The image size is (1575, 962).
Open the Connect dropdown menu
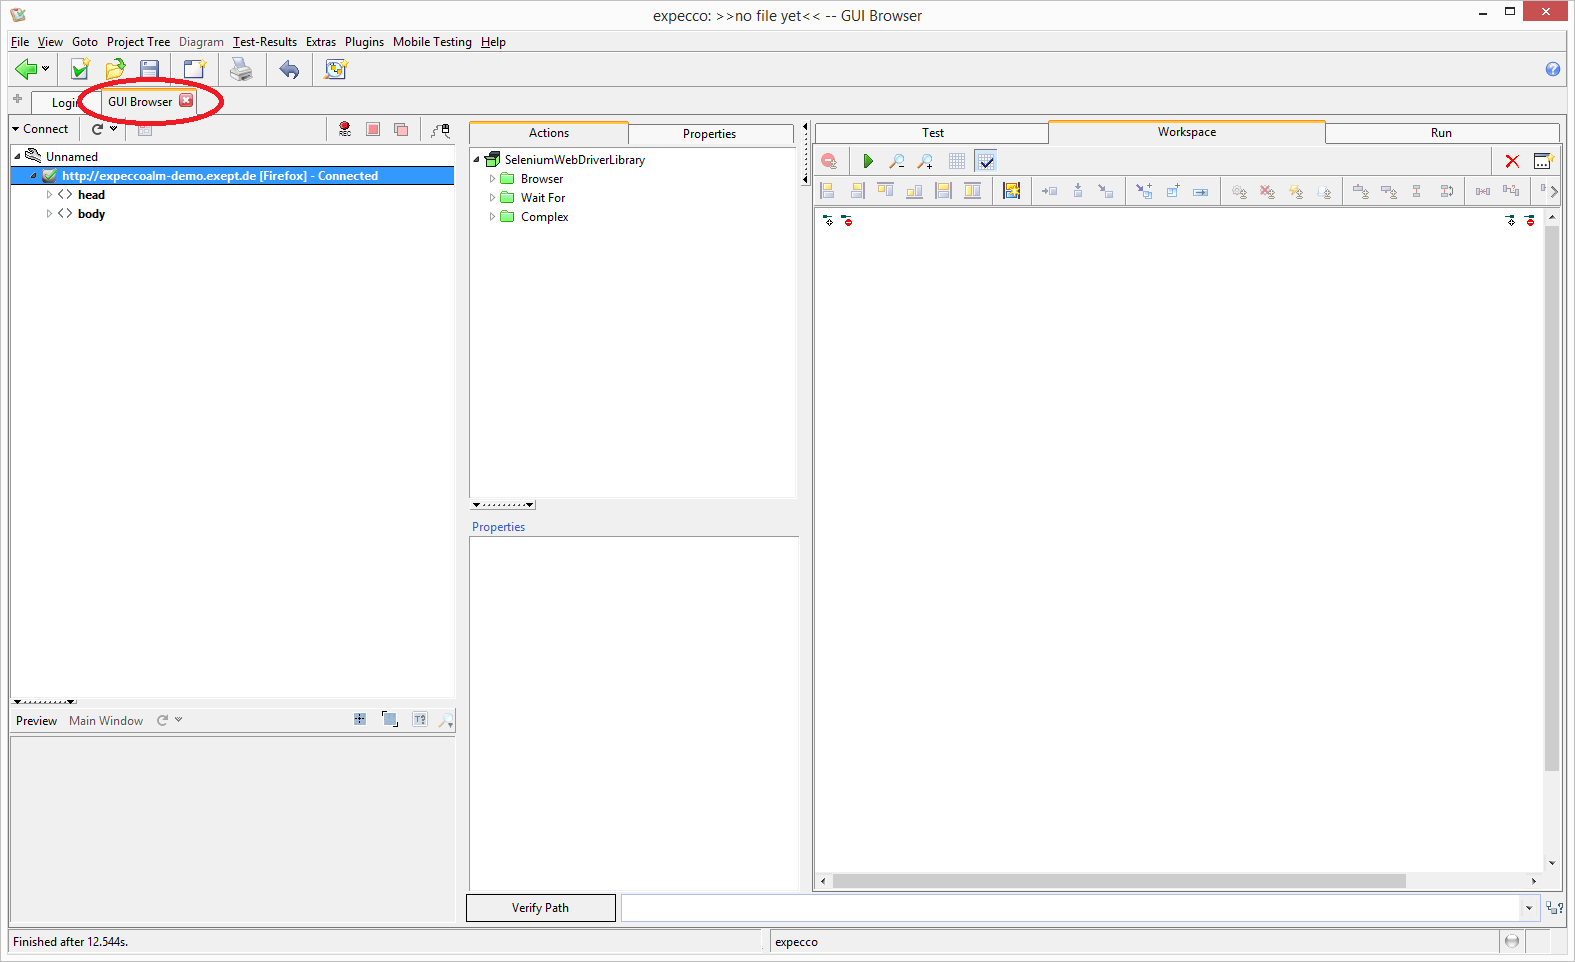(40, 129)
